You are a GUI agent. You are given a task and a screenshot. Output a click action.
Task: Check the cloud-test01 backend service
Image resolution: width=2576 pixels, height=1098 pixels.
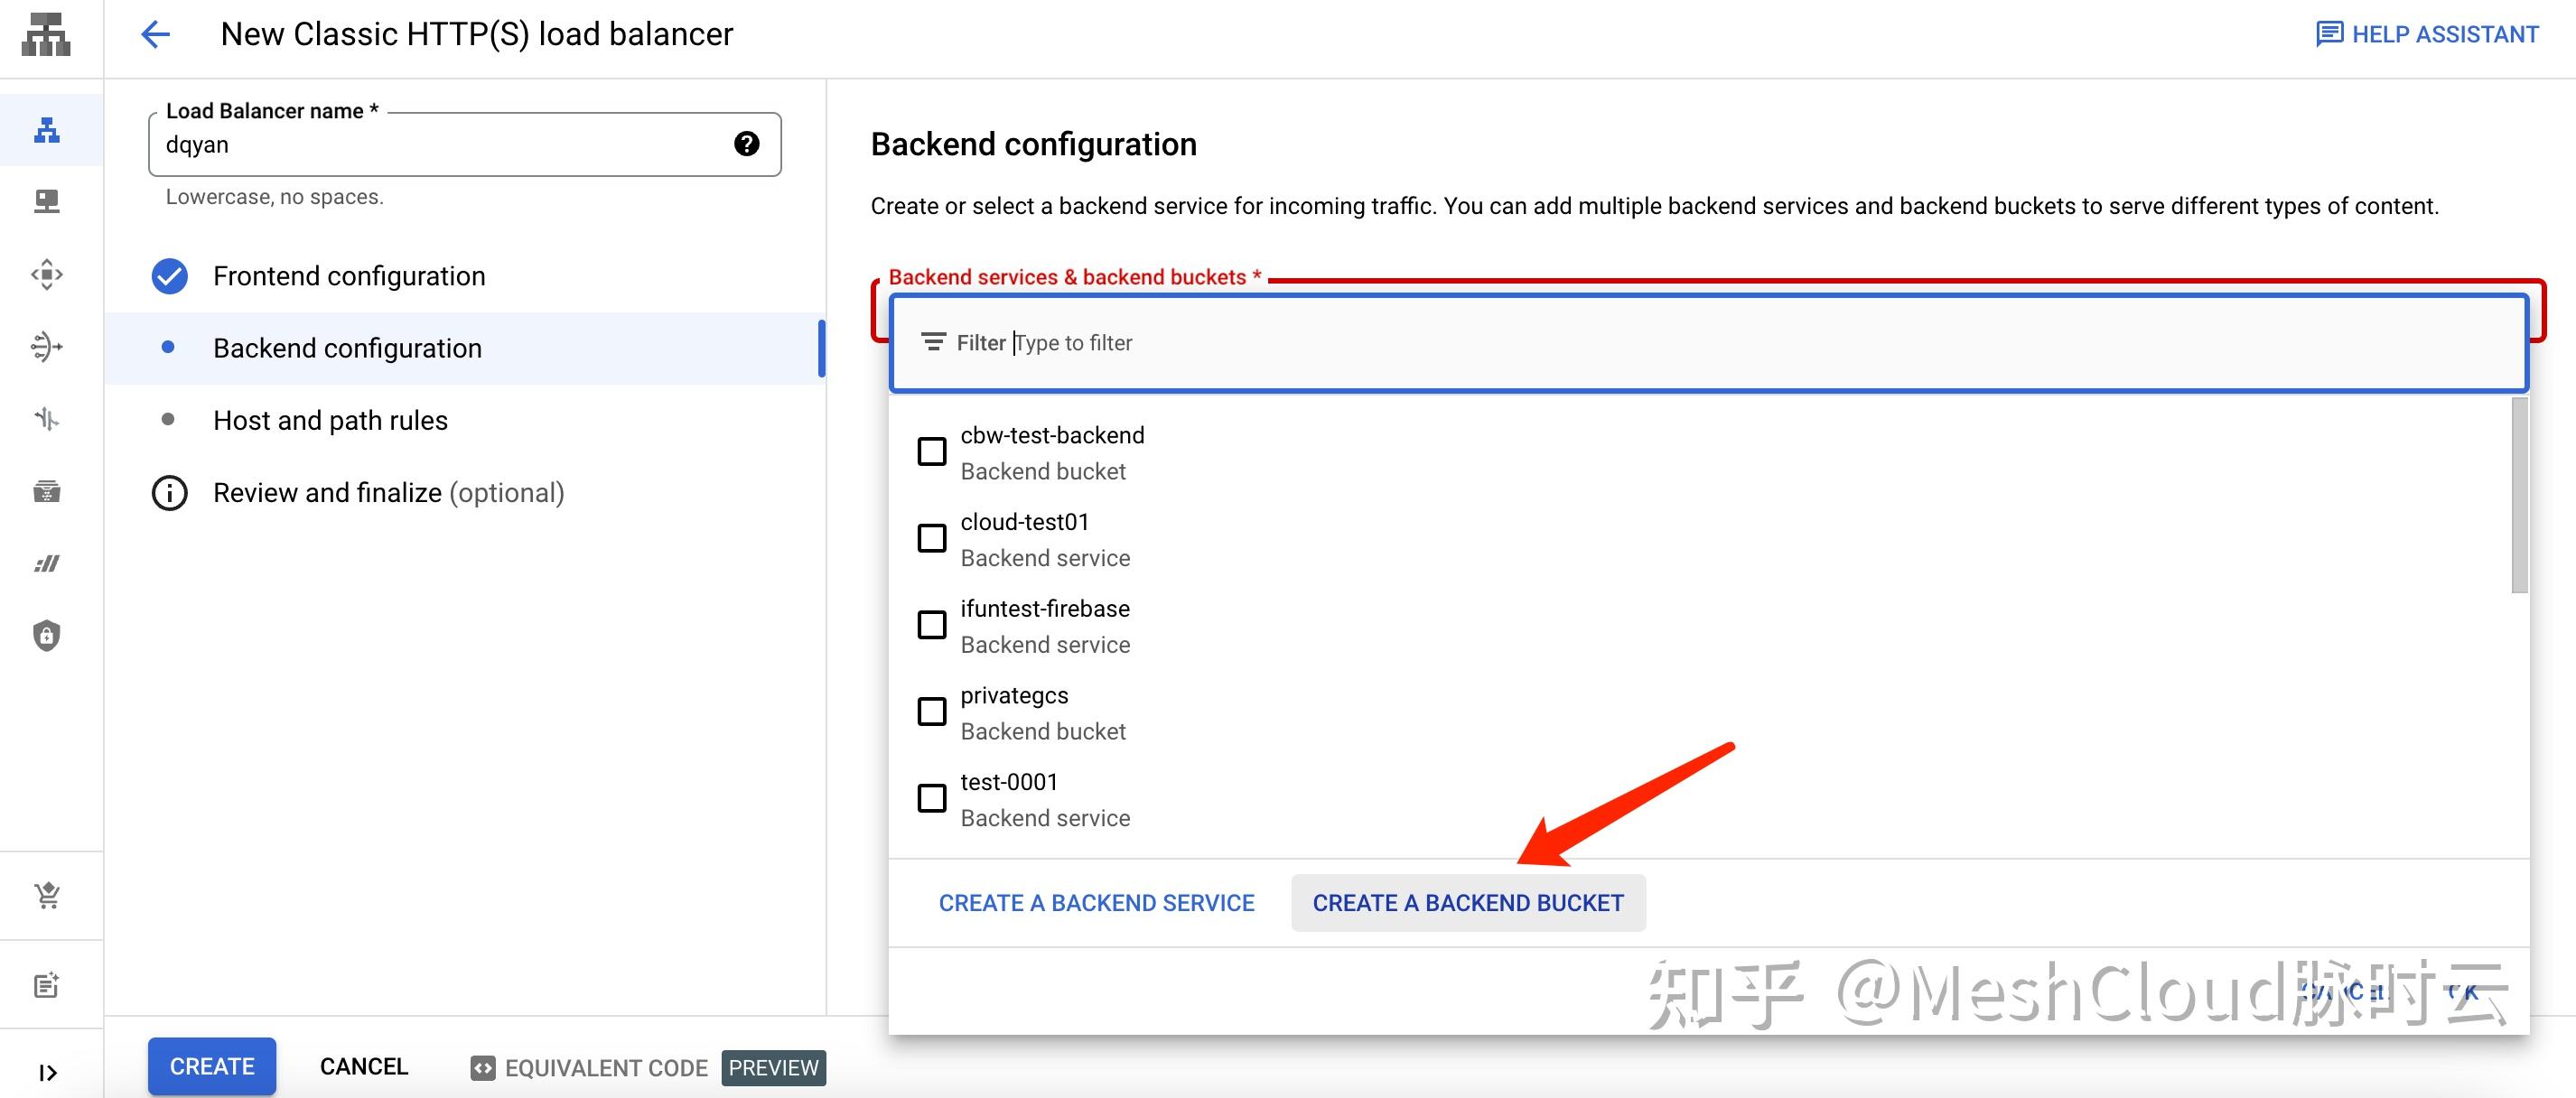[931, 538]
